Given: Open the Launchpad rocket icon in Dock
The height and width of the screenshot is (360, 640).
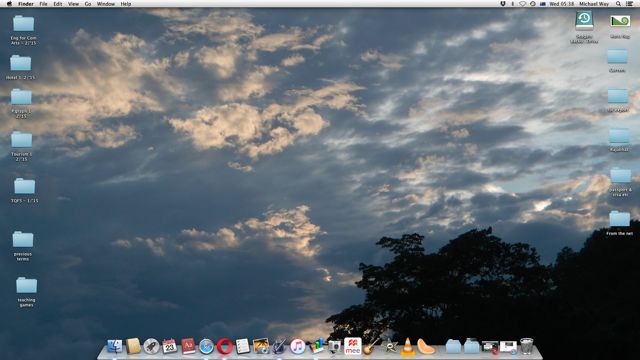Looking at the screenshot, I should pos(151,347).
